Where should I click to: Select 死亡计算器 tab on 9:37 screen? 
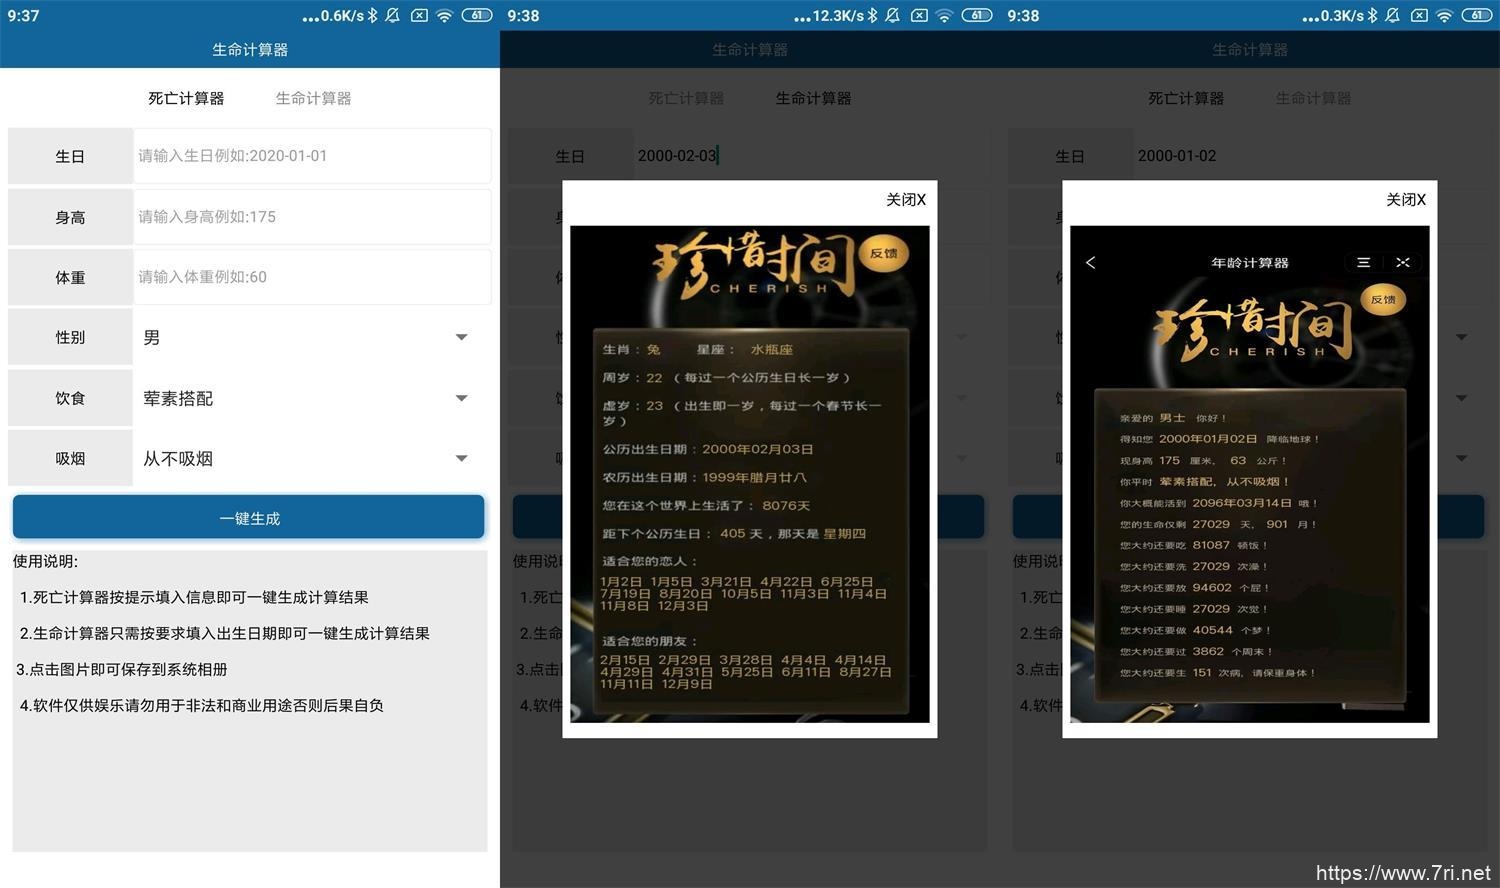pos(186,98)
